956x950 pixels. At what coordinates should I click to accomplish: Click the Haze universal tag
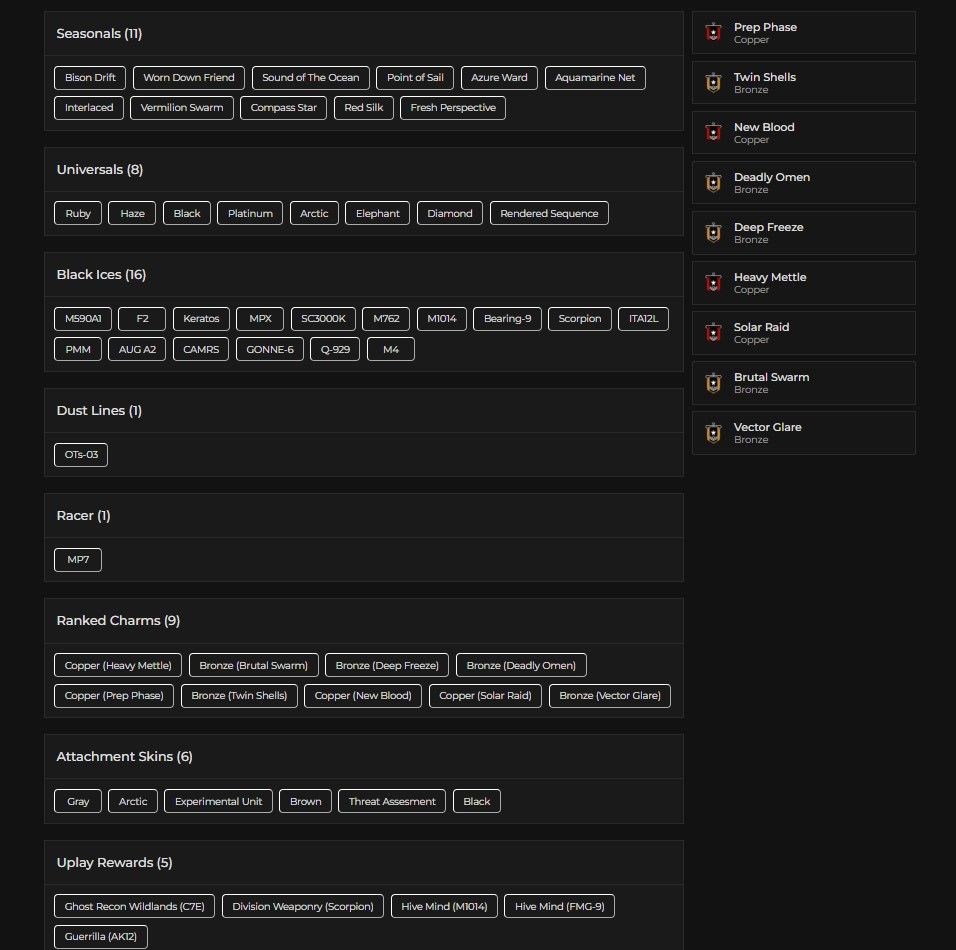click(132, 213)
